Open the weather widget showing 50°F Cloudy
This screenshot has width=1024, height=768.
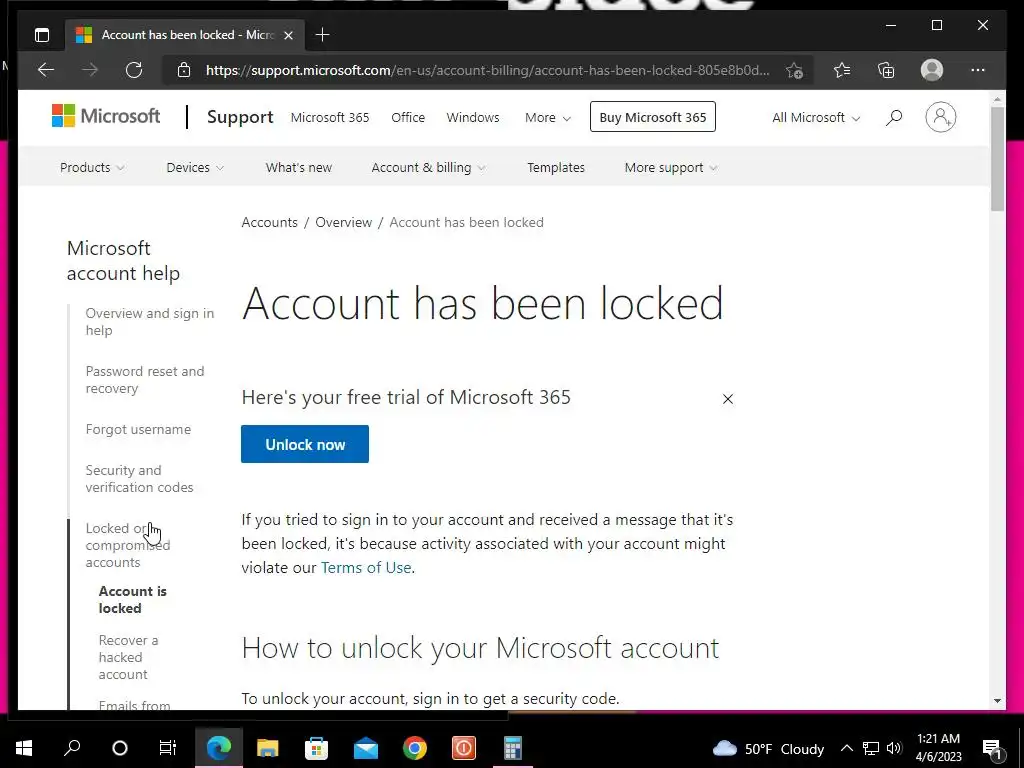pyautogui.click(x=768, y=748)
